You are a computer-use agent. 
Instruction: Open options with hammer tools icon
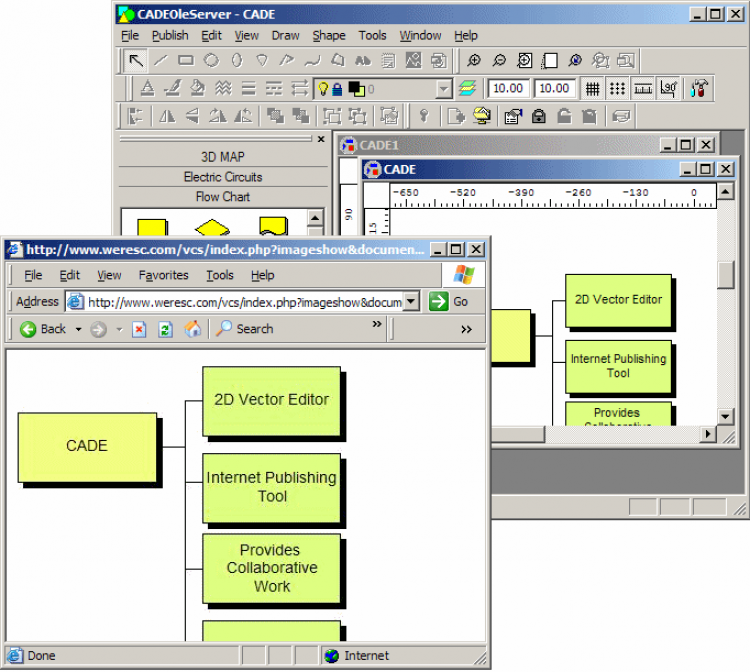coord(699,88)
